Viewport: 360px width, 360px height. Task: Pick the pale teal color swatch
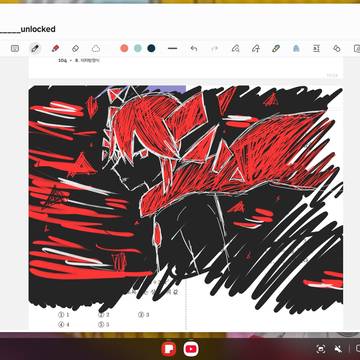pos(138,49)
